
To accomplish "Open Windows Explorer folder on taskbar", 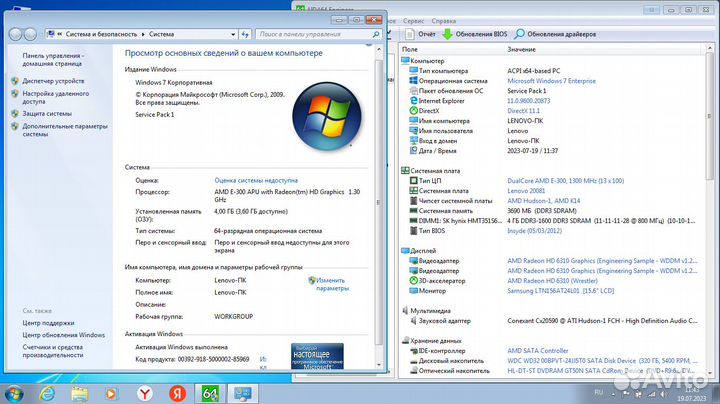I will pyautogui.click(x=79, y=394).
